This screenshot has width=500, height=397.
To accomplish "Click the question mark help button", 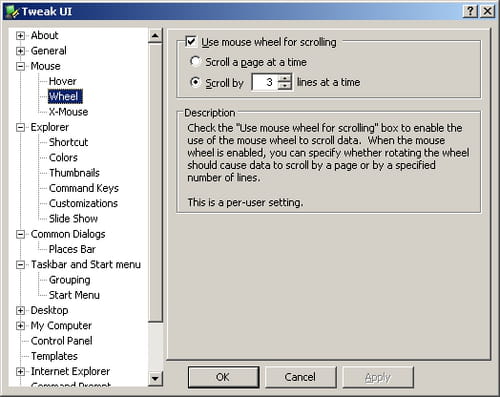I will 470,12.
